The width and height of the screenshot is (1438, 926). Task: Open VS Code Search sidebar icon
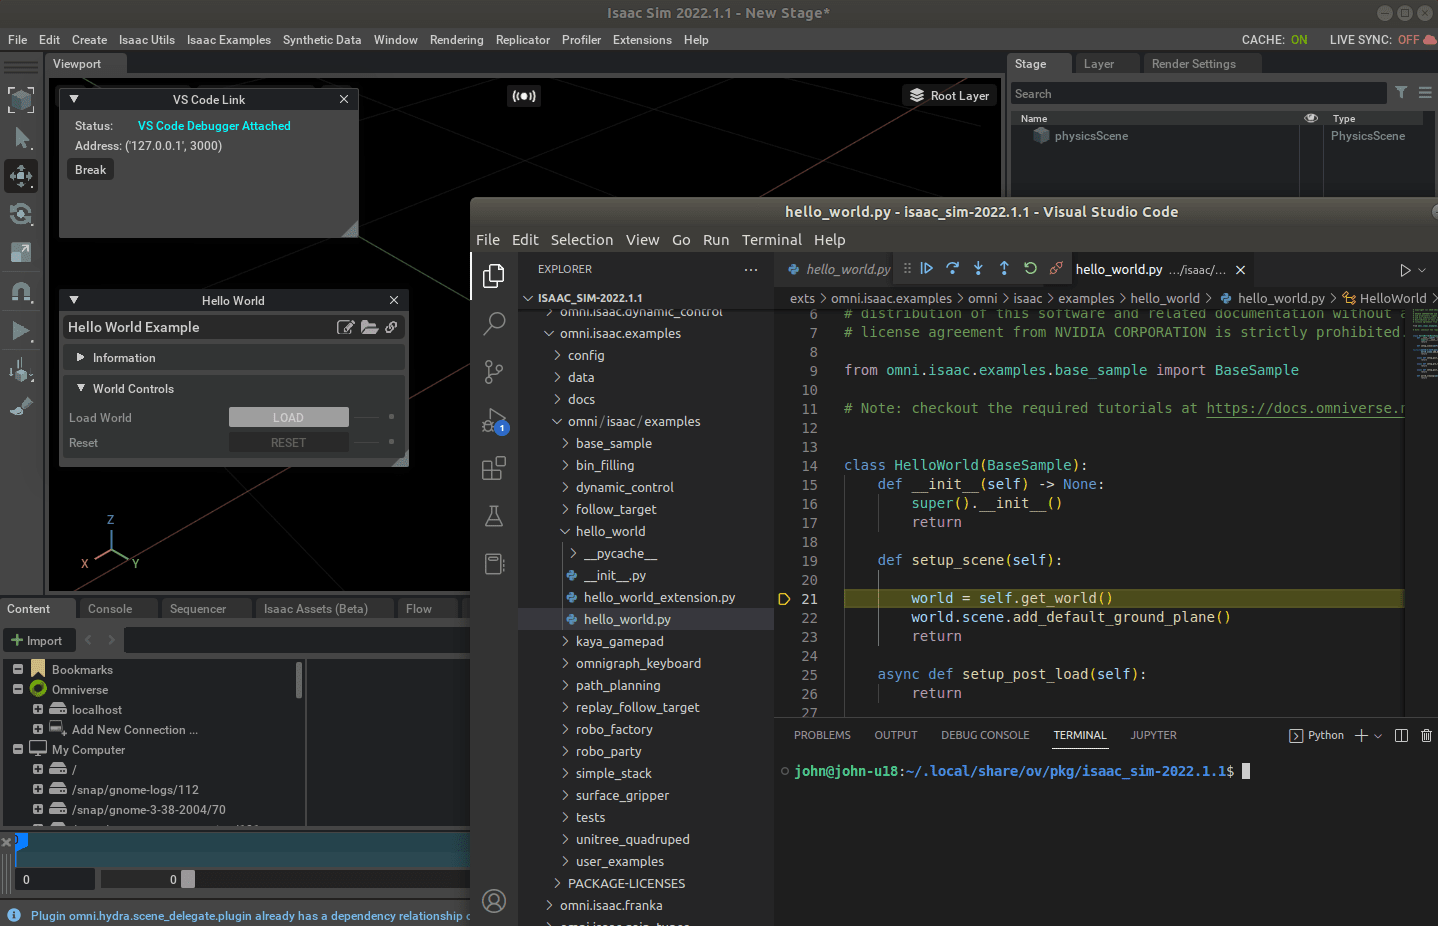494,323
